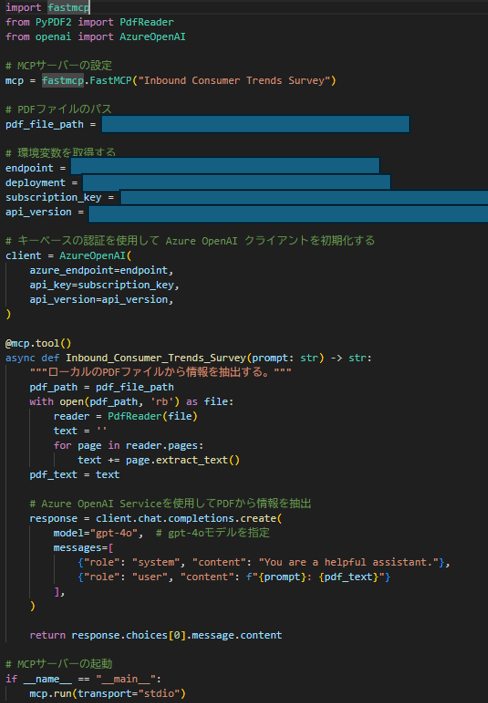Click the redacted value after deployment
Viewport: 488px width, 703px height.
[236, 182]
